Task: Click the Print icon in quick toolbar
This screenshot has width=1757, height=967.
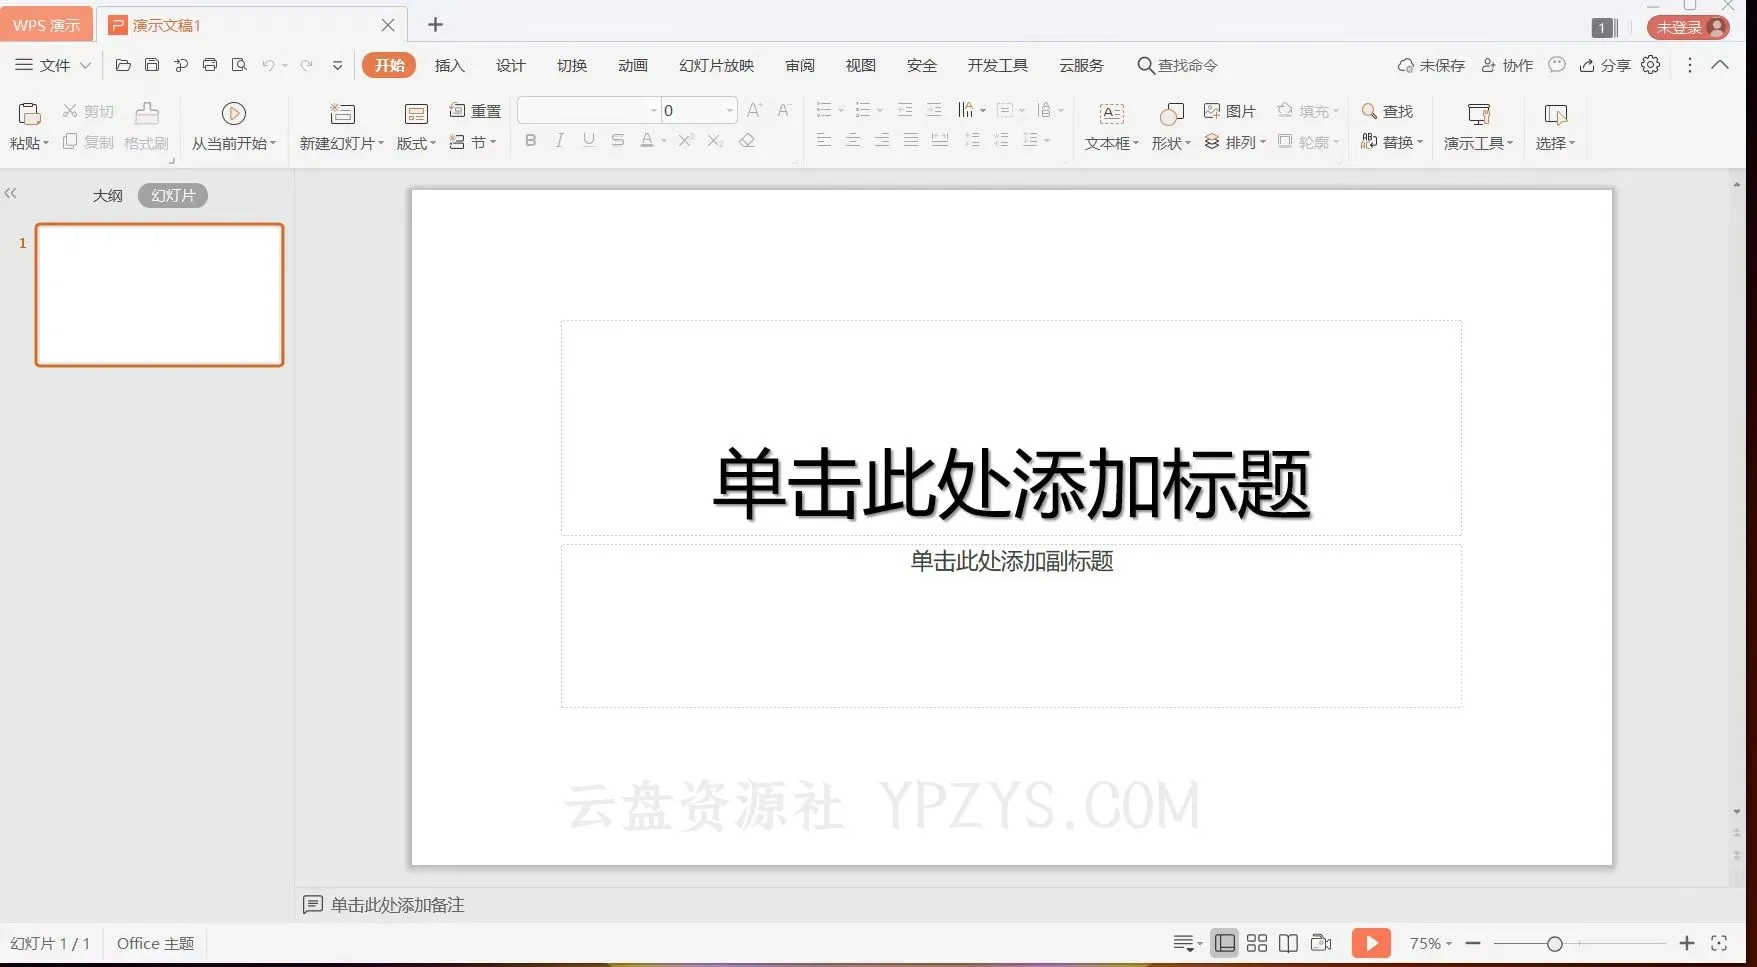Action: [x=210, y=65]
